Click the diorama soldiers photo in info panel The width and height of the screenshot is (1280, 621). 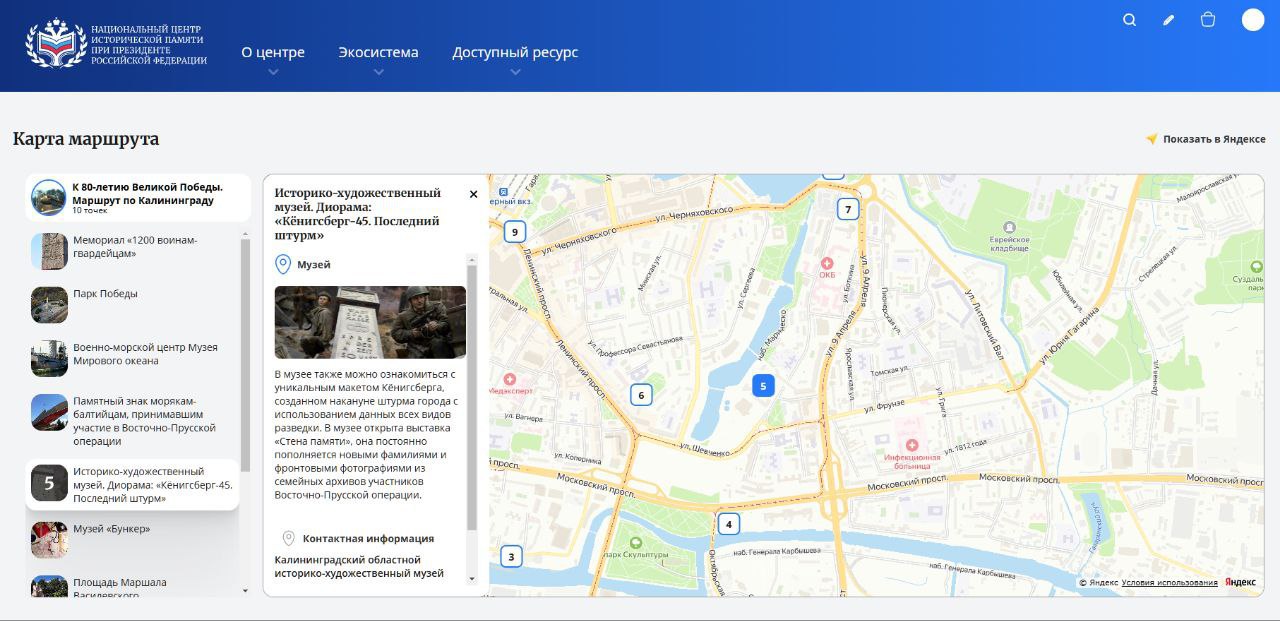pos(370,322)
